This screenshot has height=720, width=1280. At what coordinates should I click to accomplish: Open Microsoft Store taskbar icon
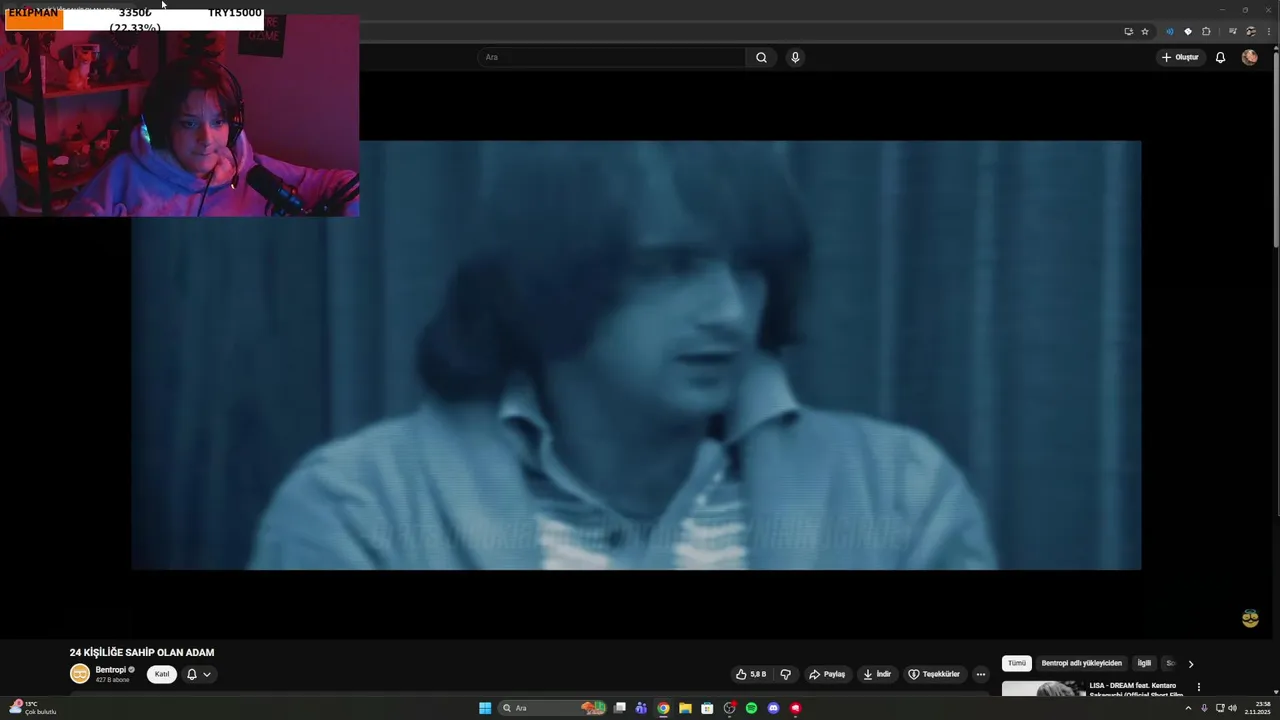pyautogui.click(x=707, y=708)
